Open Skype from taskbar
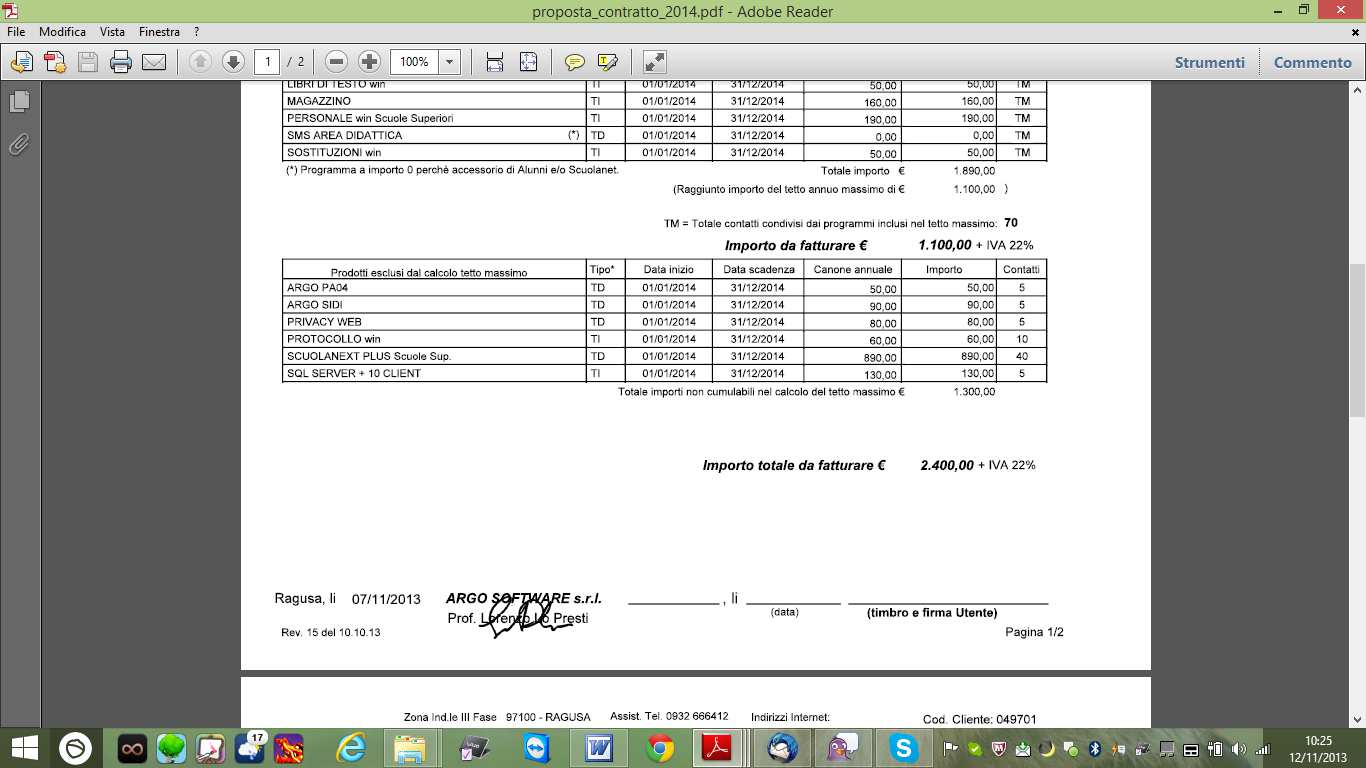Image resolution: width=1366 pixels, height=768 pixels. (x=904, y=748)
